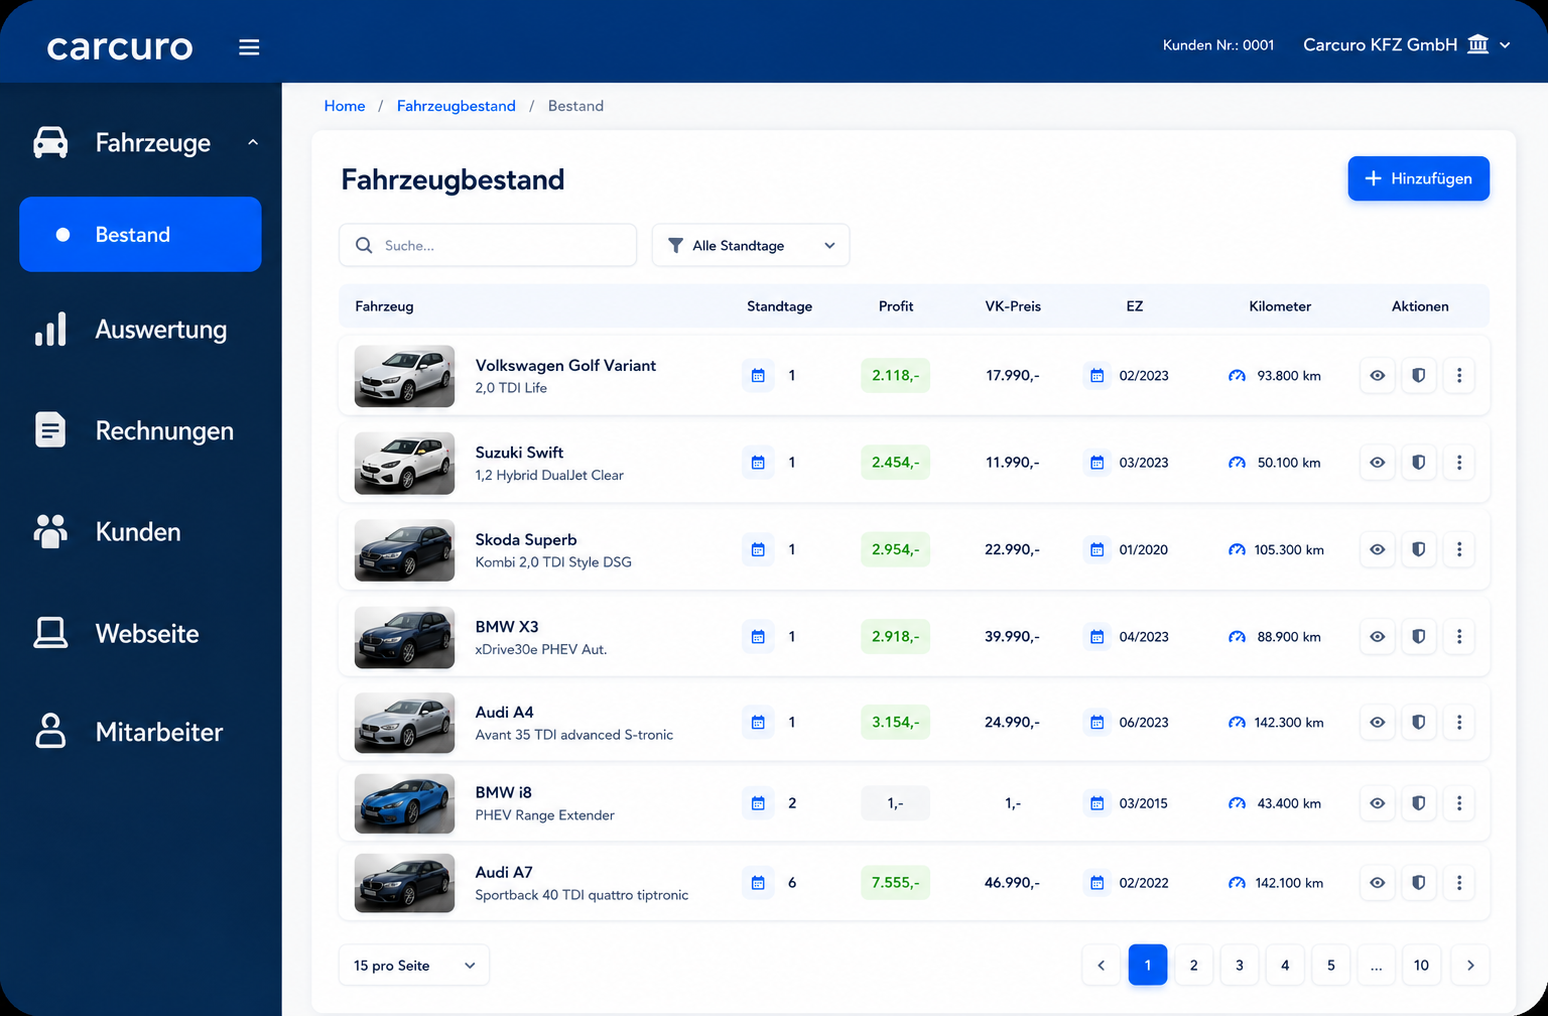
Task: Click the Profit column header
Action: pos(896,306)
